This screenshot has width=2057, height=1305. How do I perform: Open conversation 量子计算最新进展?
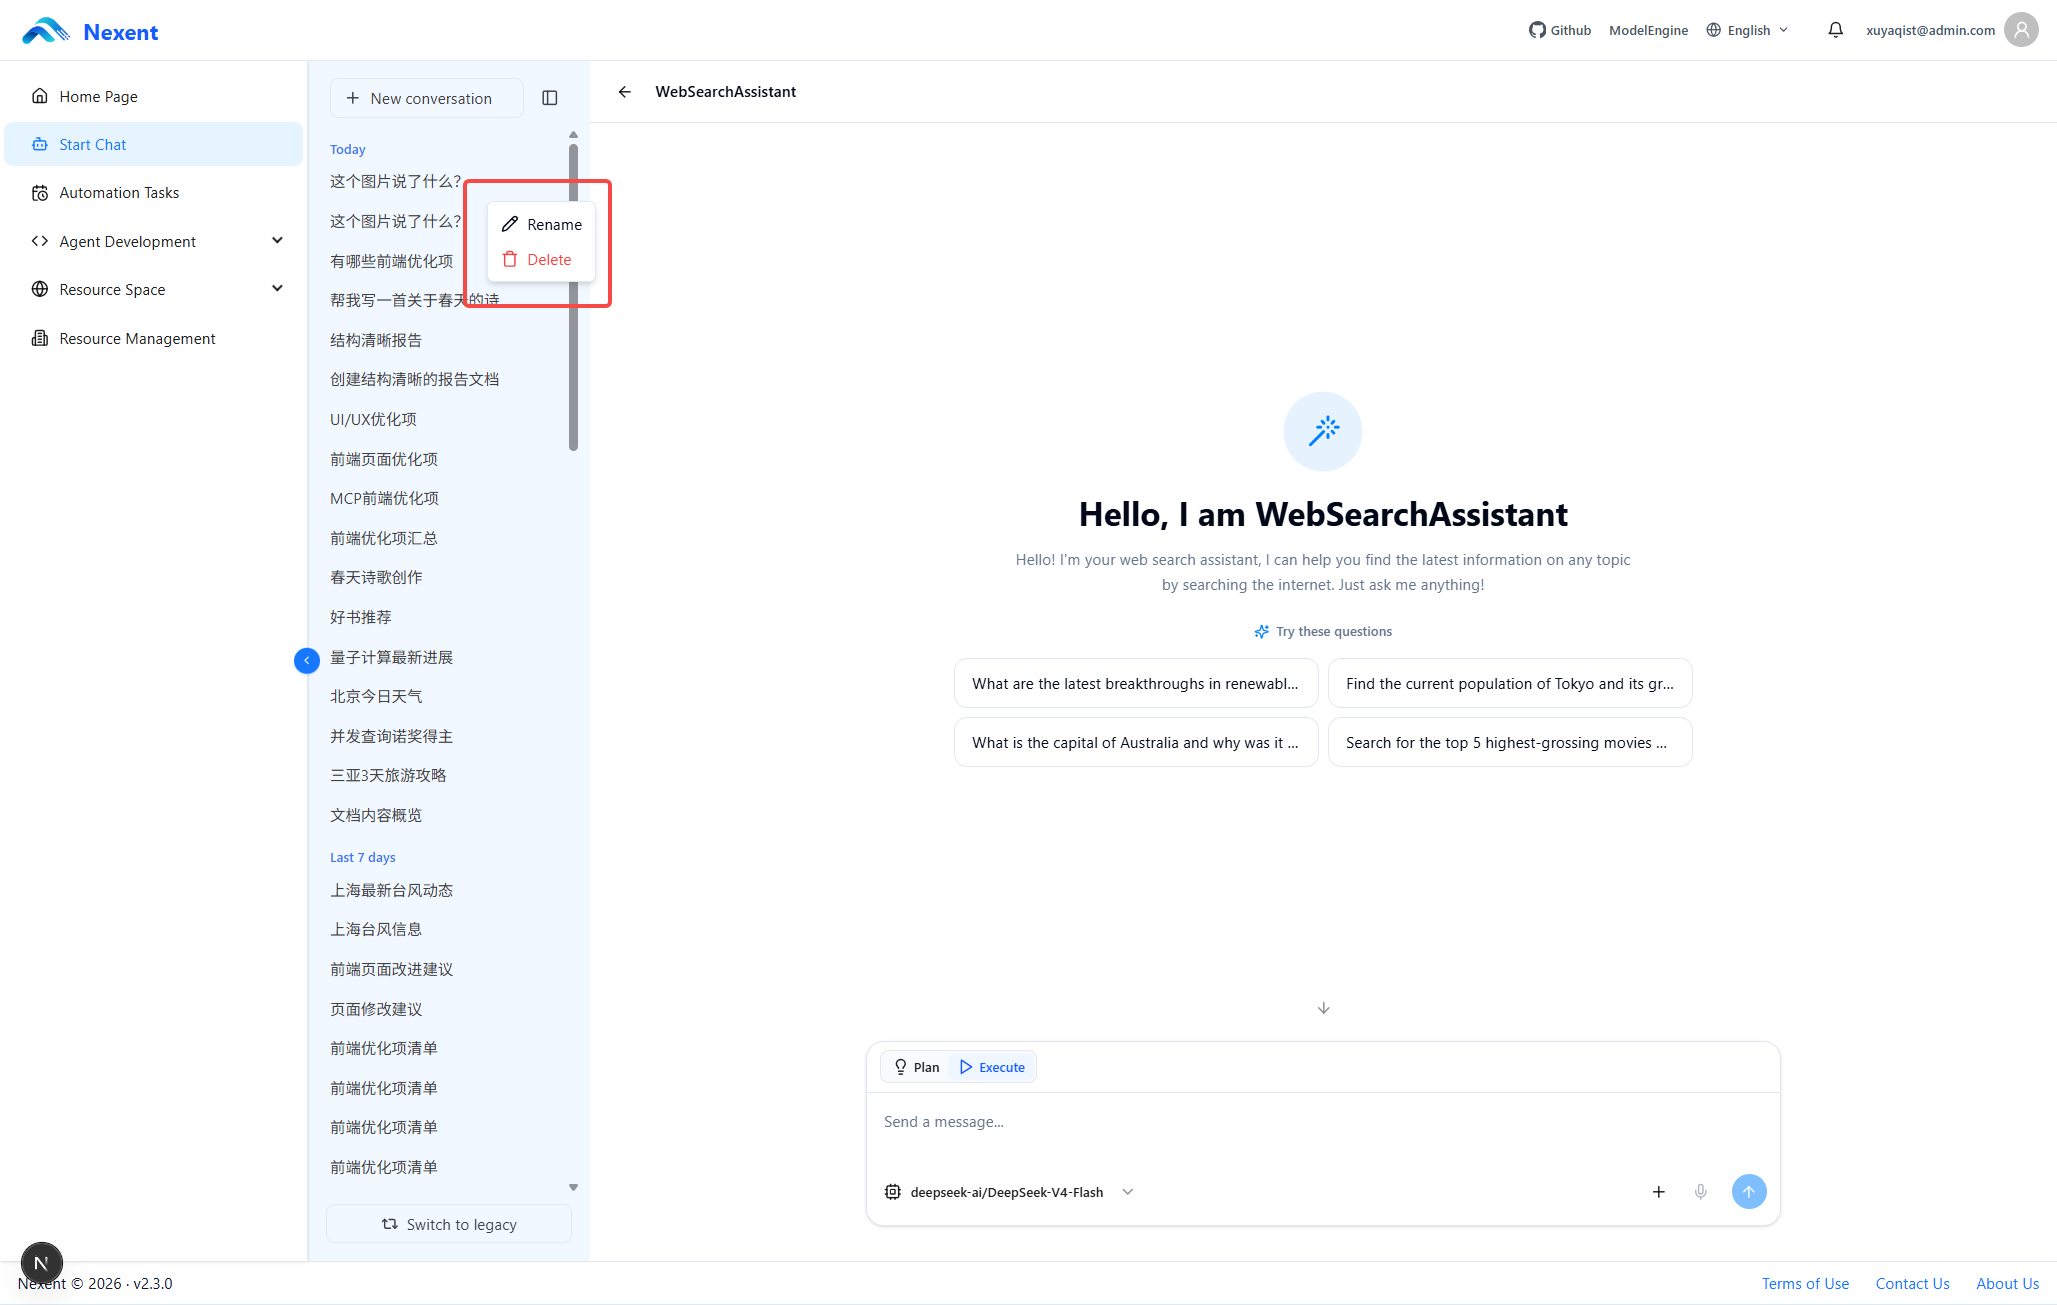pyautogui.click(x=392, y=657)
